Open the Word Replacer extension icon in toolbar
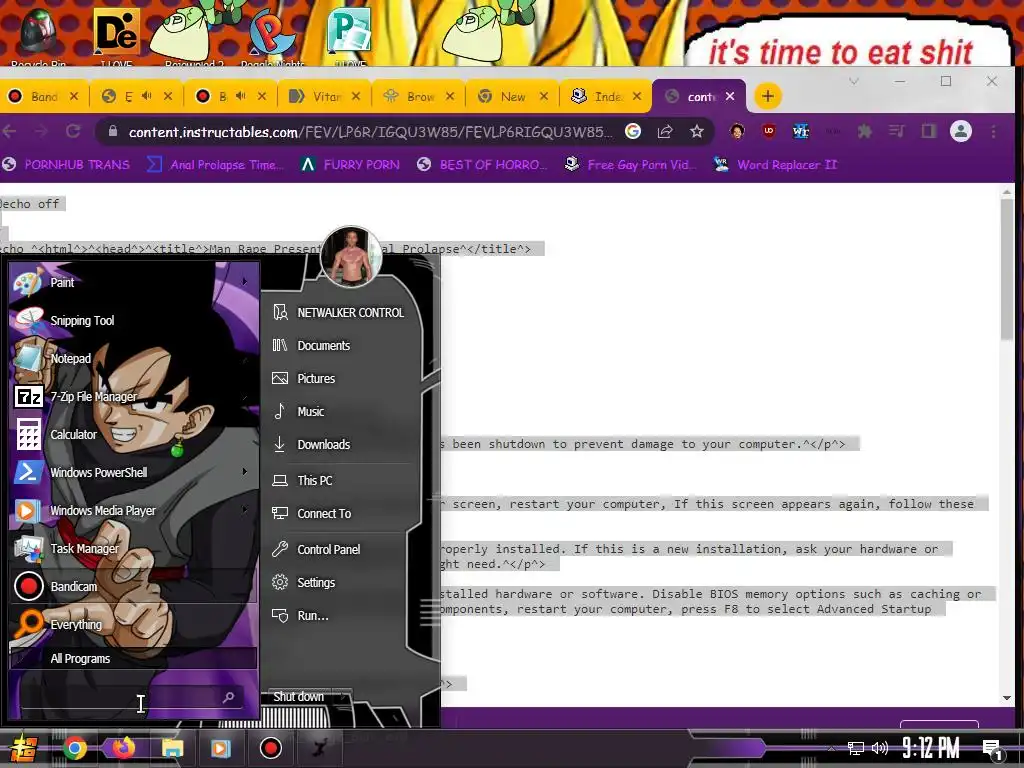Viewport: 1024px width, 768px height. pyautogui.click(x=801, y=131)
